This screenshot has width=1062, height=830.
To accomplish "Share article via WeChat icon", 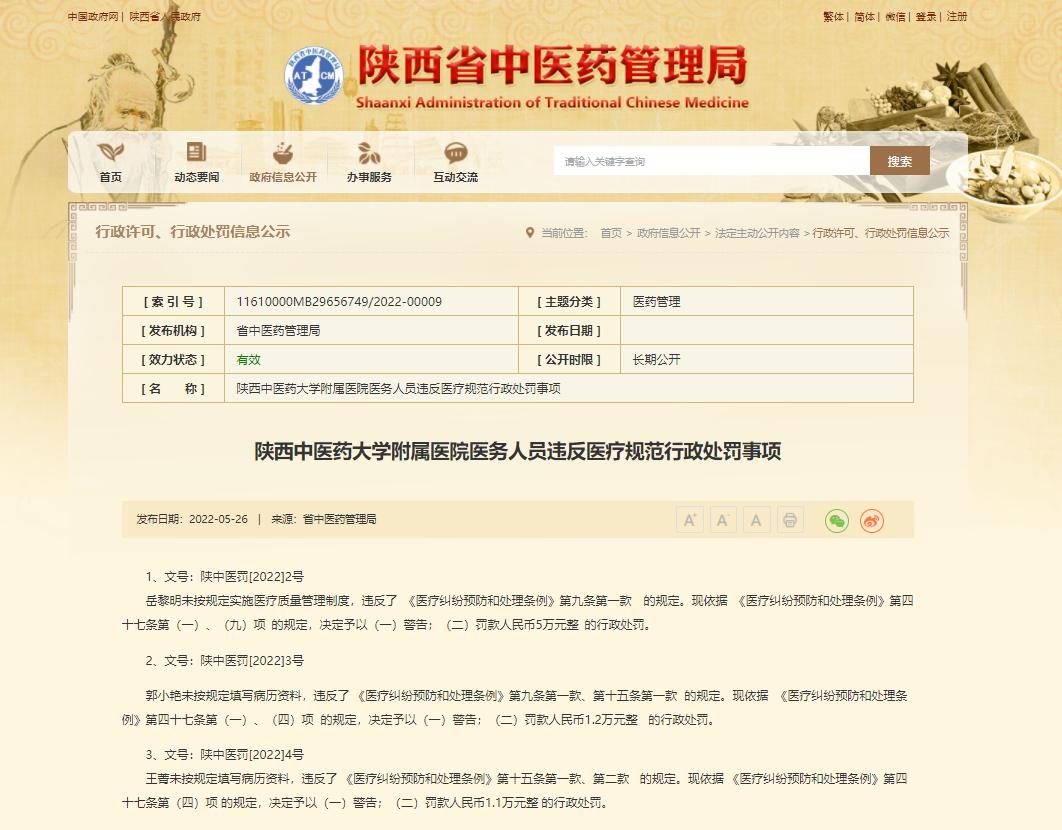I will coord(837,520).
